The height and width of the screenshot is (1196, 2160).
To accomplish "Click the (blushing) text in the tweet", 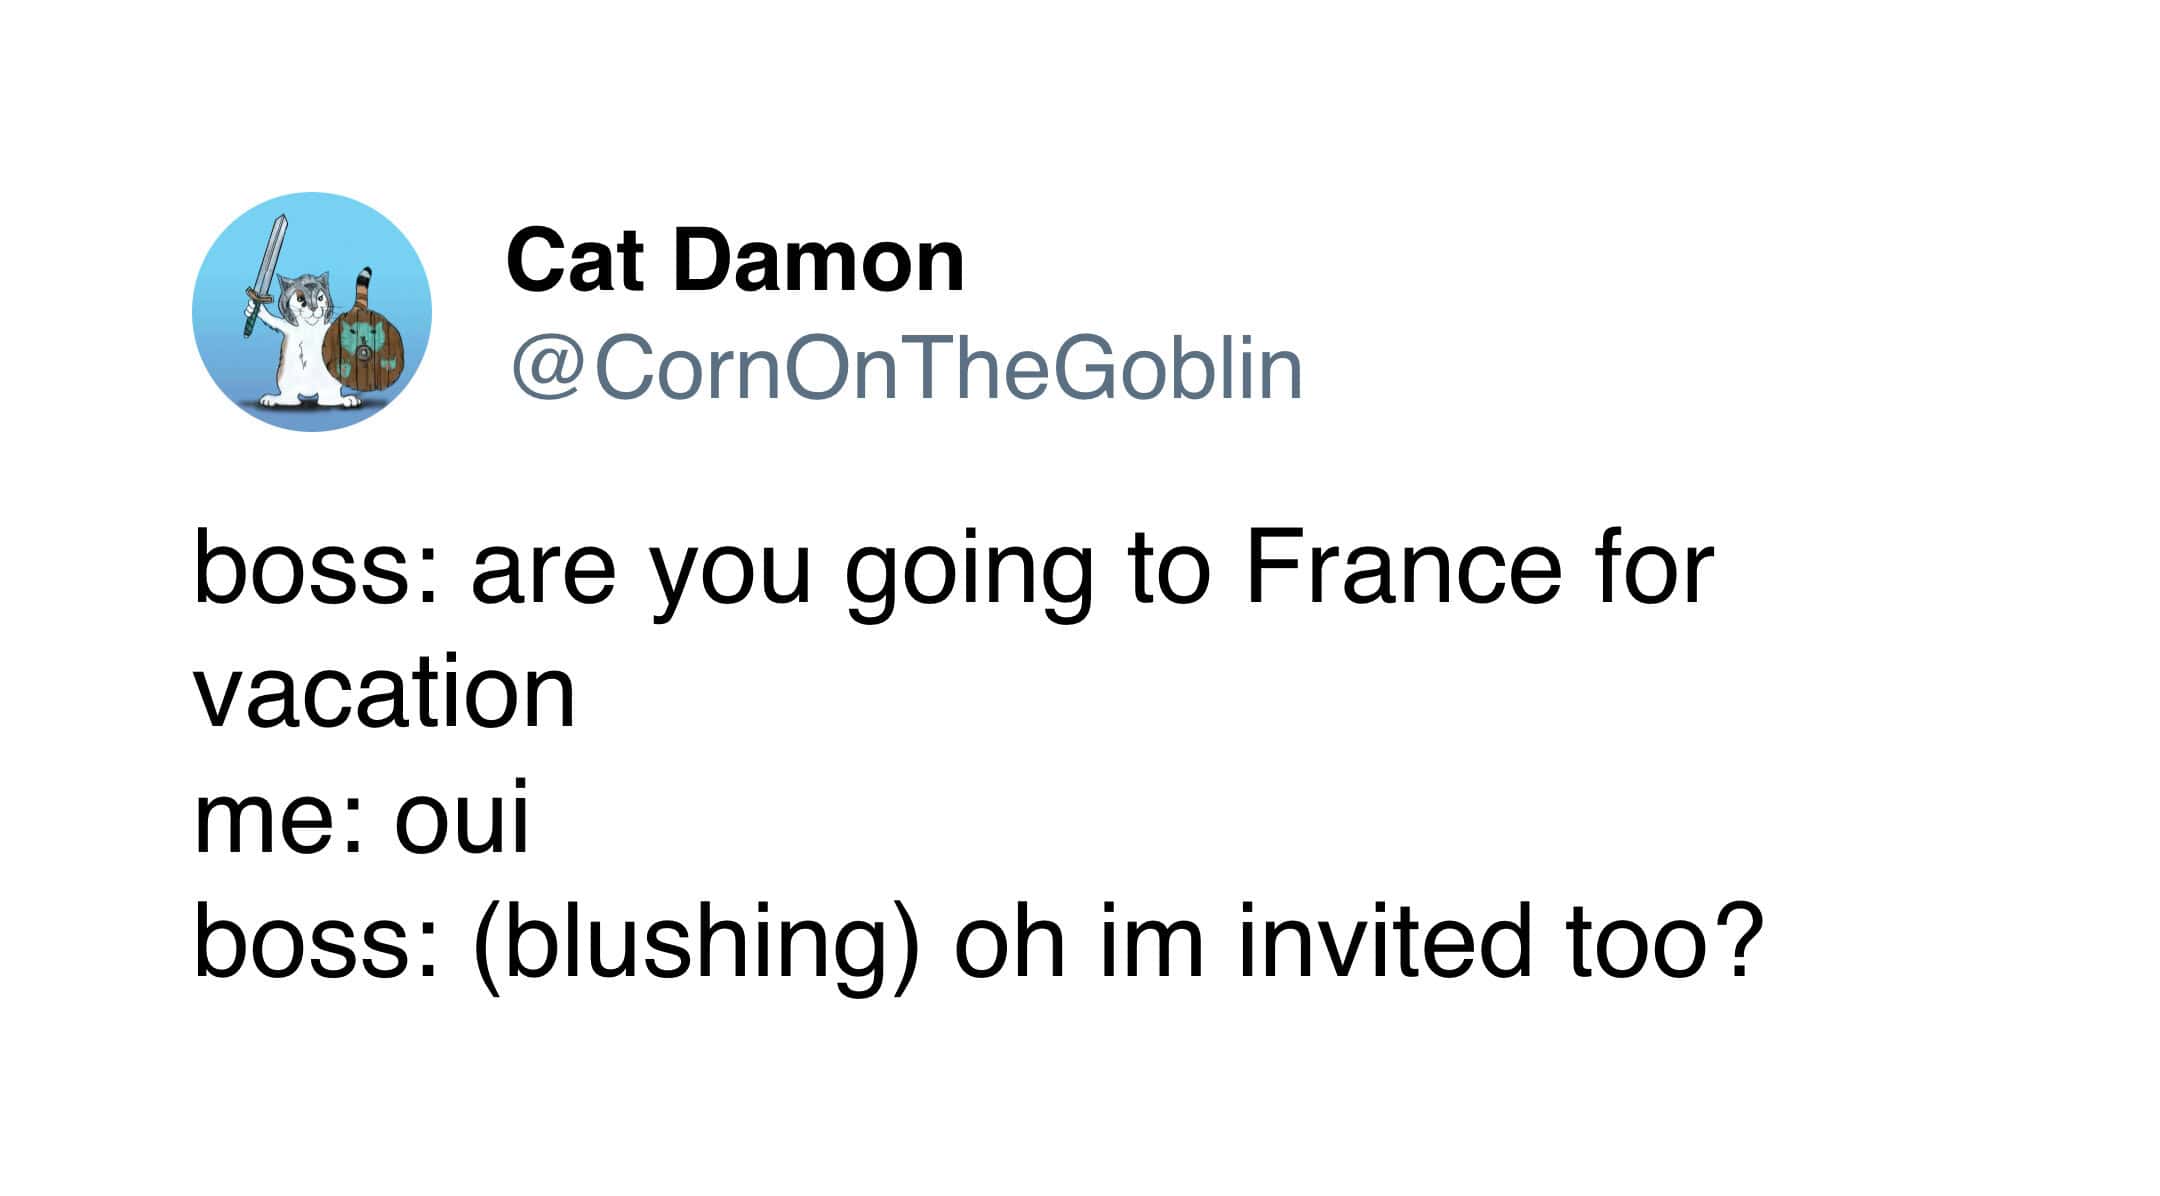I will click(695, 945).
